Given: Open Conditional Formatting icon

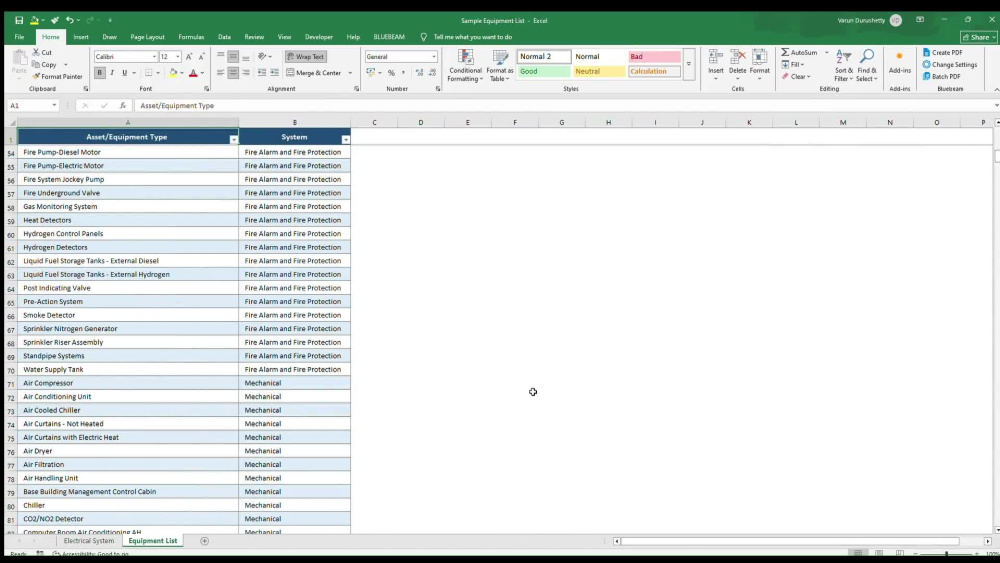Looking at the screenshot, I should tap(466, 57).
